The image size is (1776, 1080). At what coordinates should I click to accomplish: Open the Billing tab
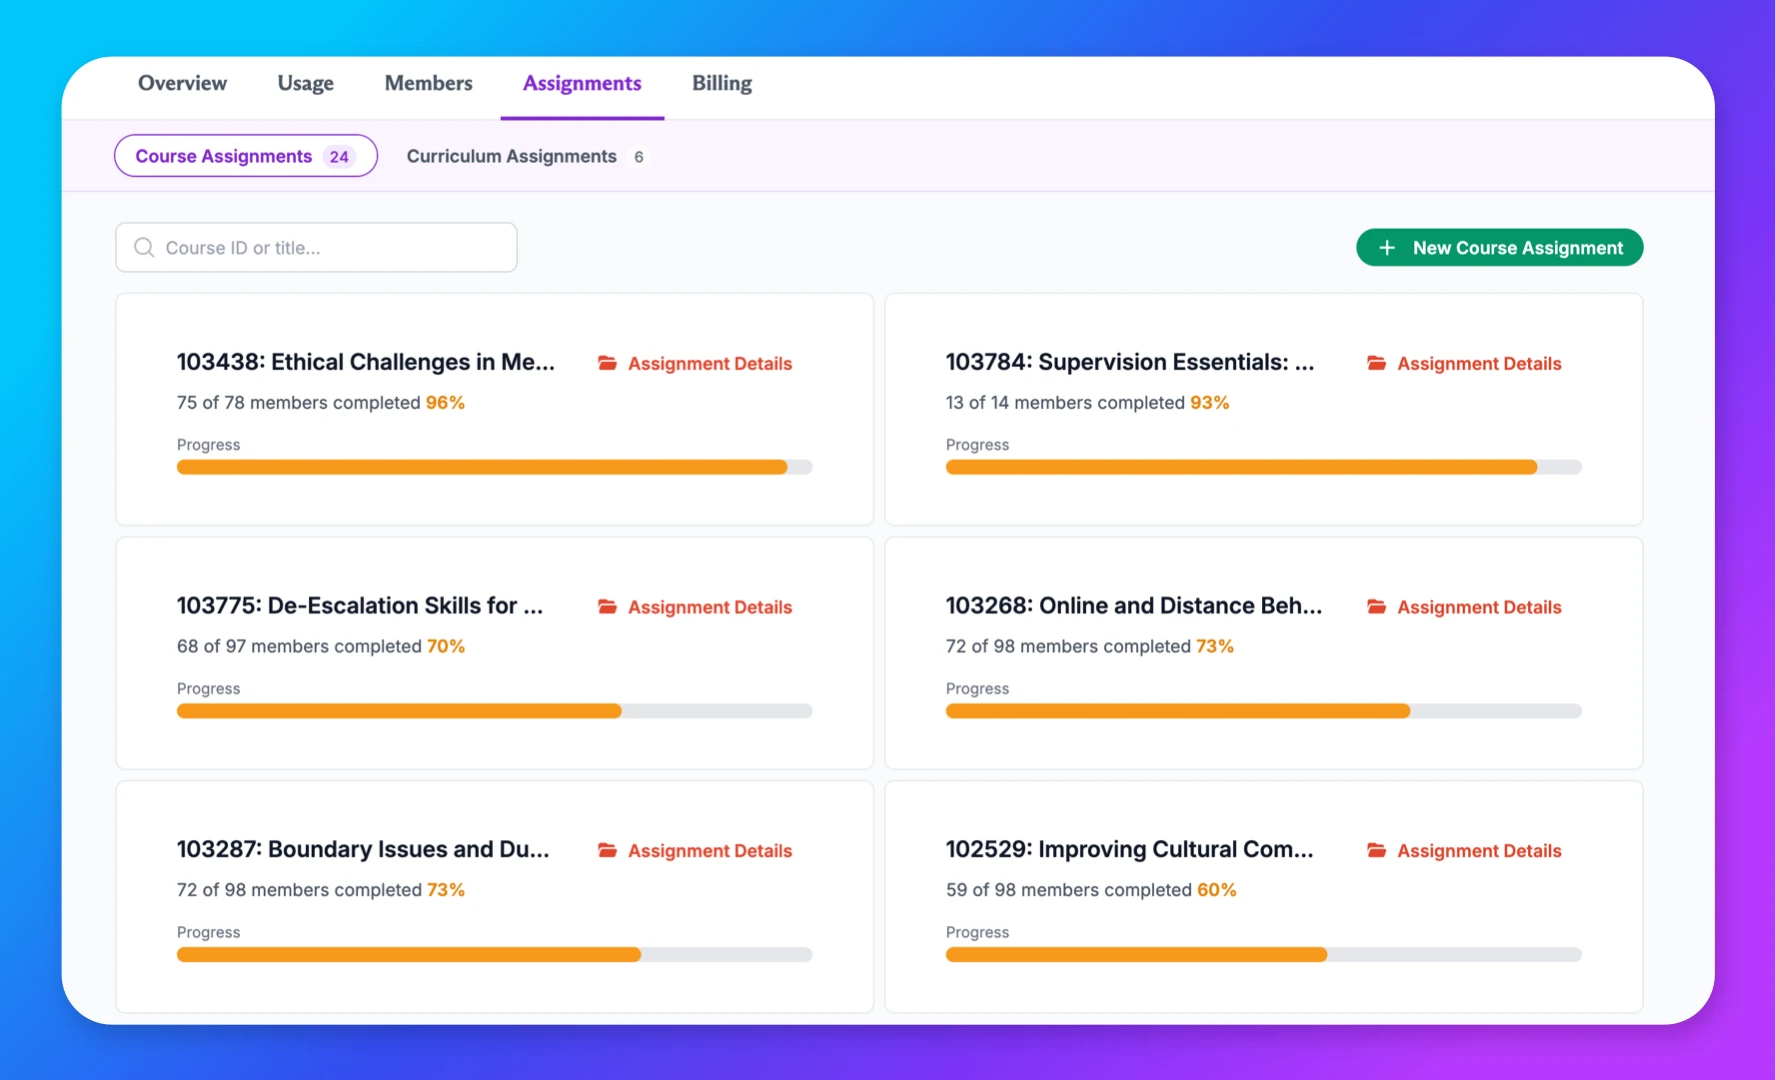coord(722,83)
